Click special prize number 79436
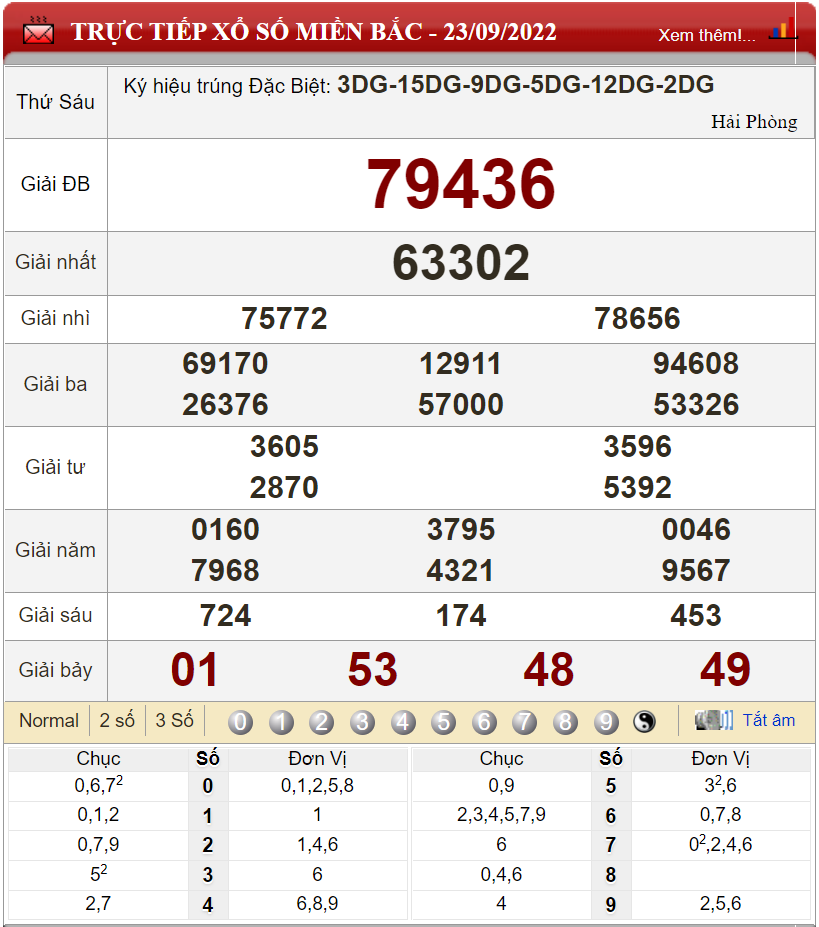The image size is (819, 927). coord(461,184)
